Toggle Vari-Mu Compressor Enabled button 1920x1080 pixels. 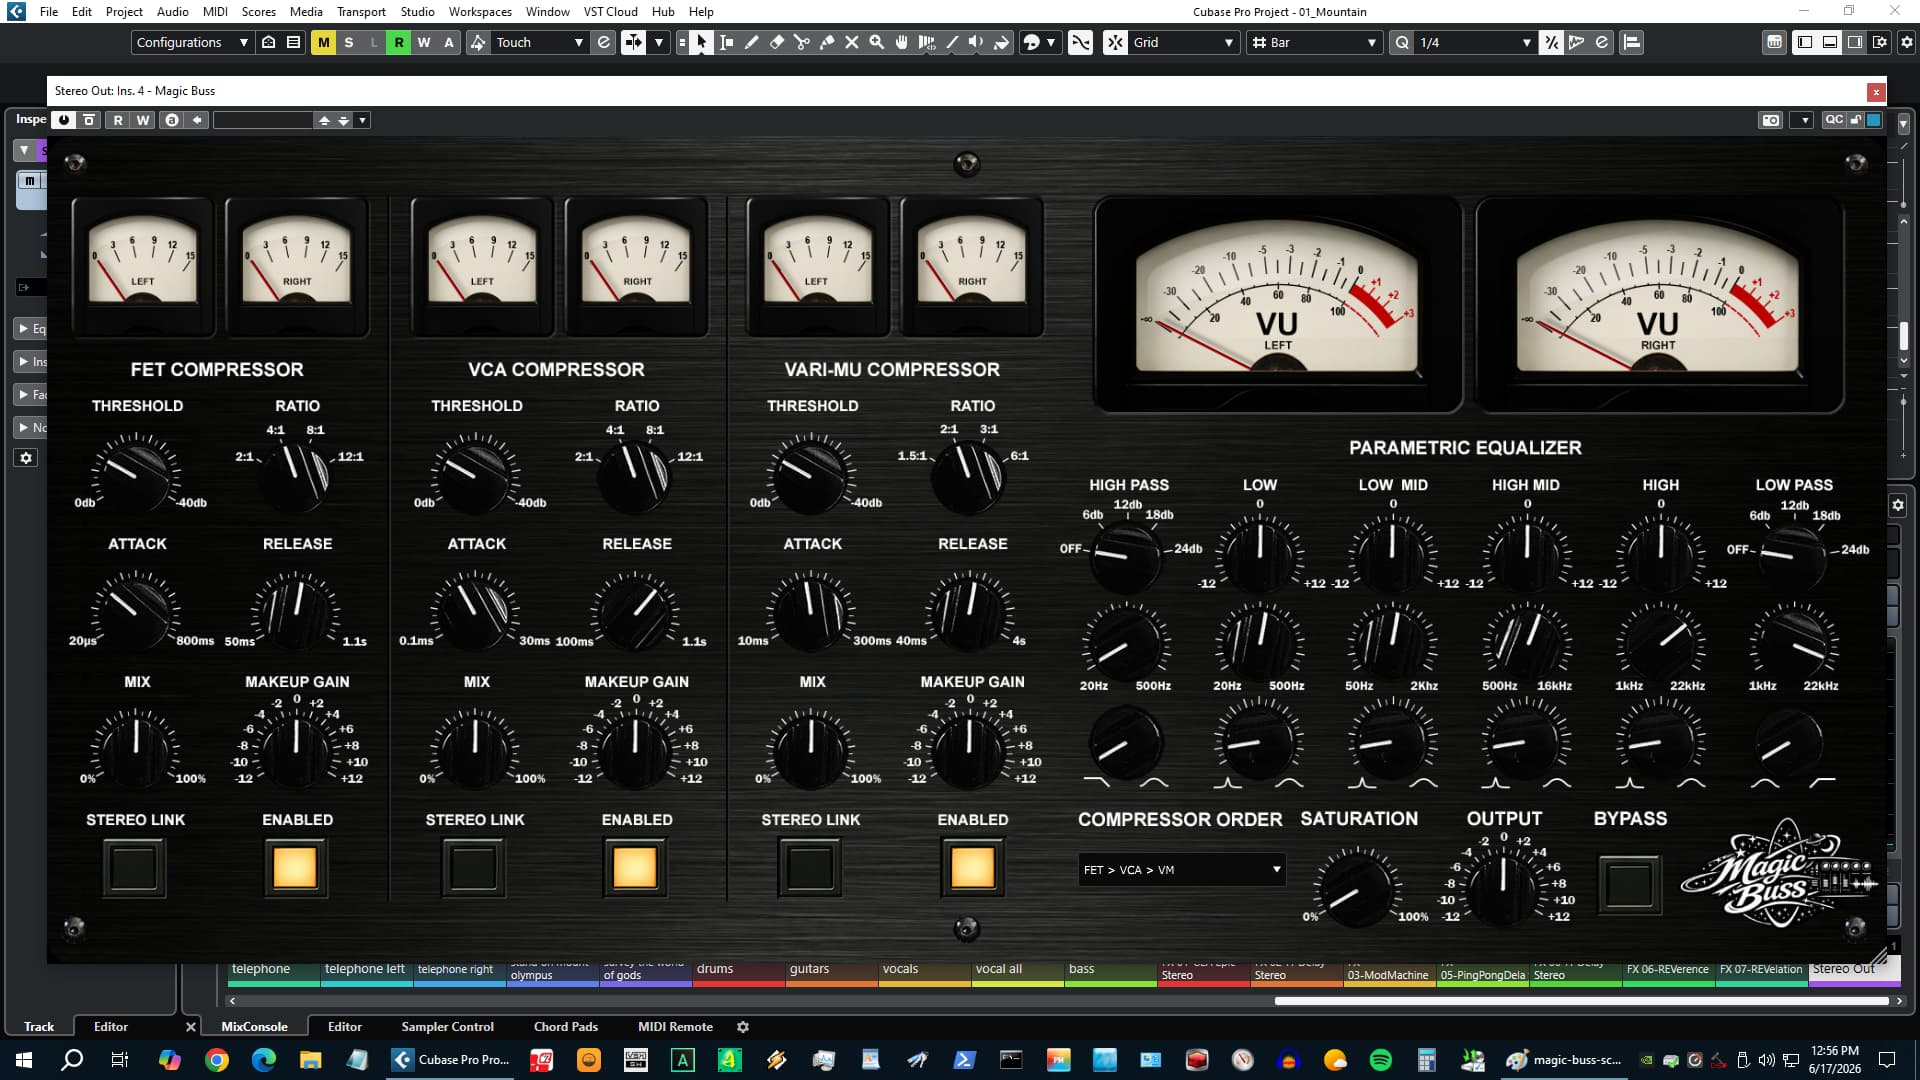tap(972, 867)
